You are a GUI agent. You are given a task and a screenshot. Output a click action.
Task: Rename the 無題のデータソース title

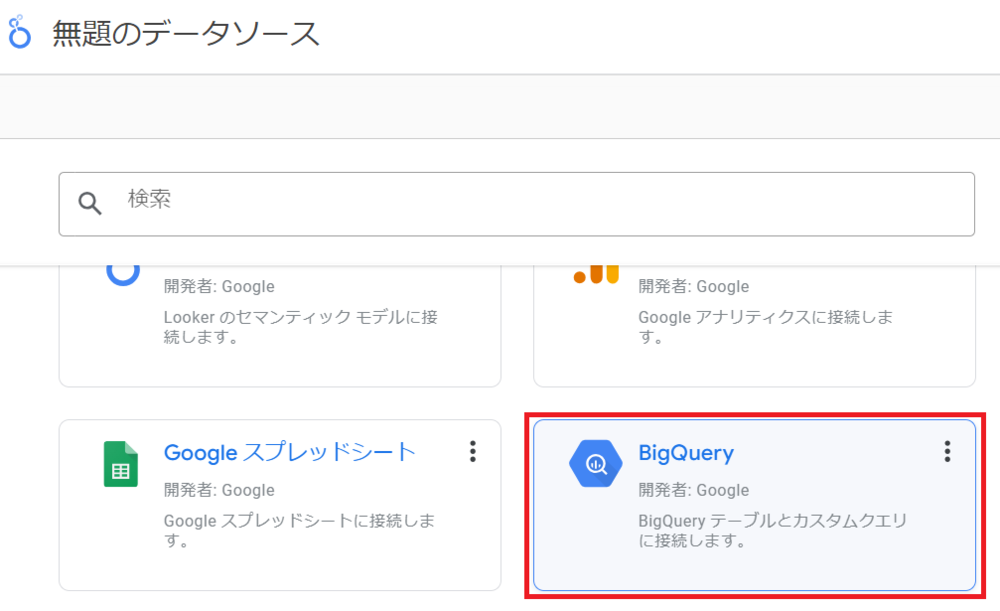pos(186,34)
